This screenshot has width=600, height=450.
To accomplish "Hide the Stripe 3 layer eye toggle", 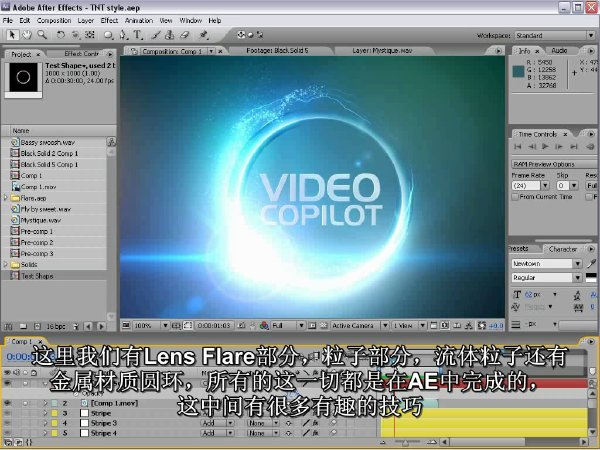I will pyautogui.click(x=7, y=423).
